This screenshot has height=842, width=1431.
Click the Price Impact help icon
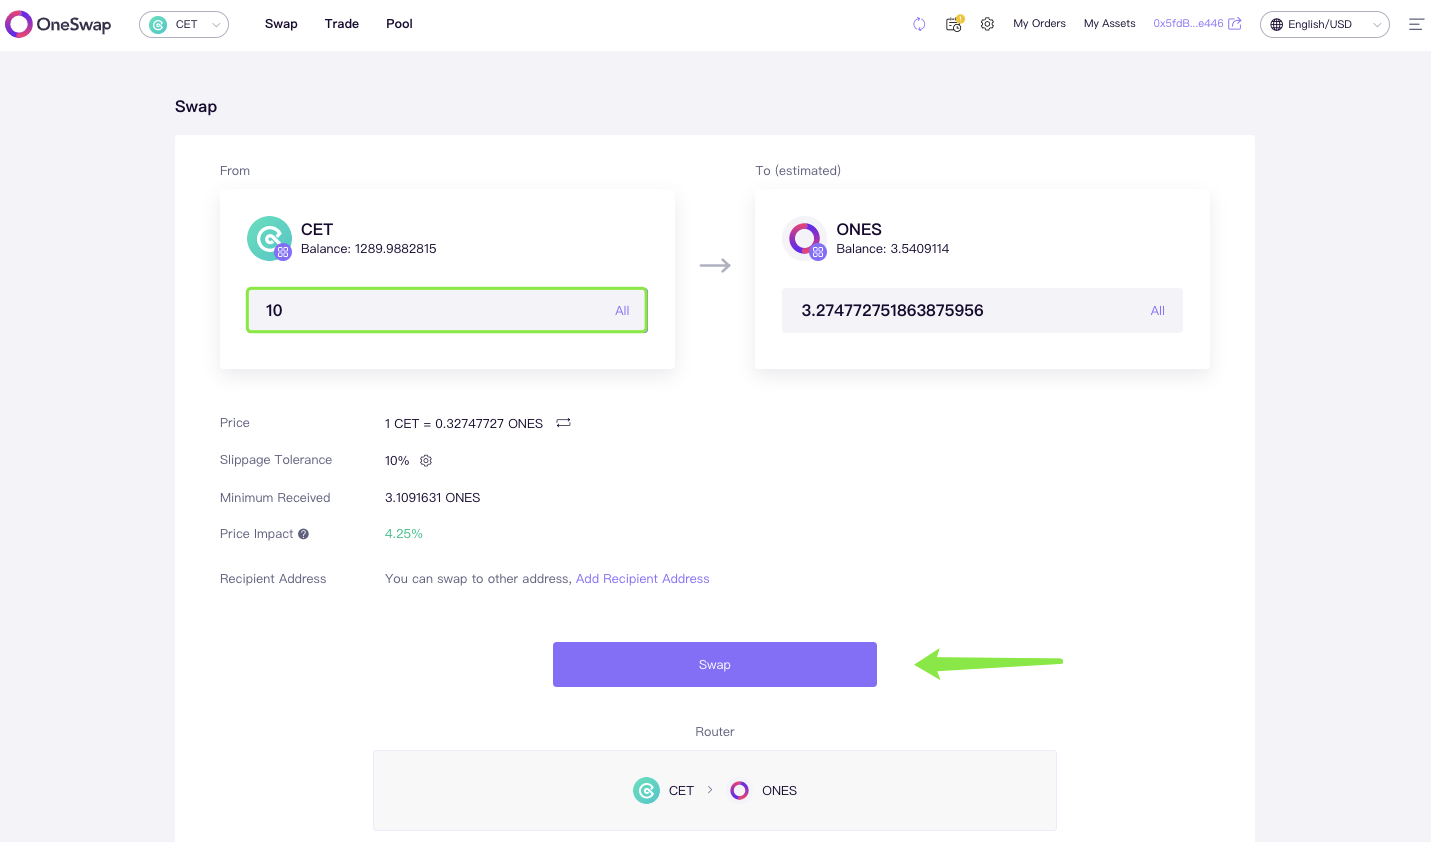coord(303,534)
